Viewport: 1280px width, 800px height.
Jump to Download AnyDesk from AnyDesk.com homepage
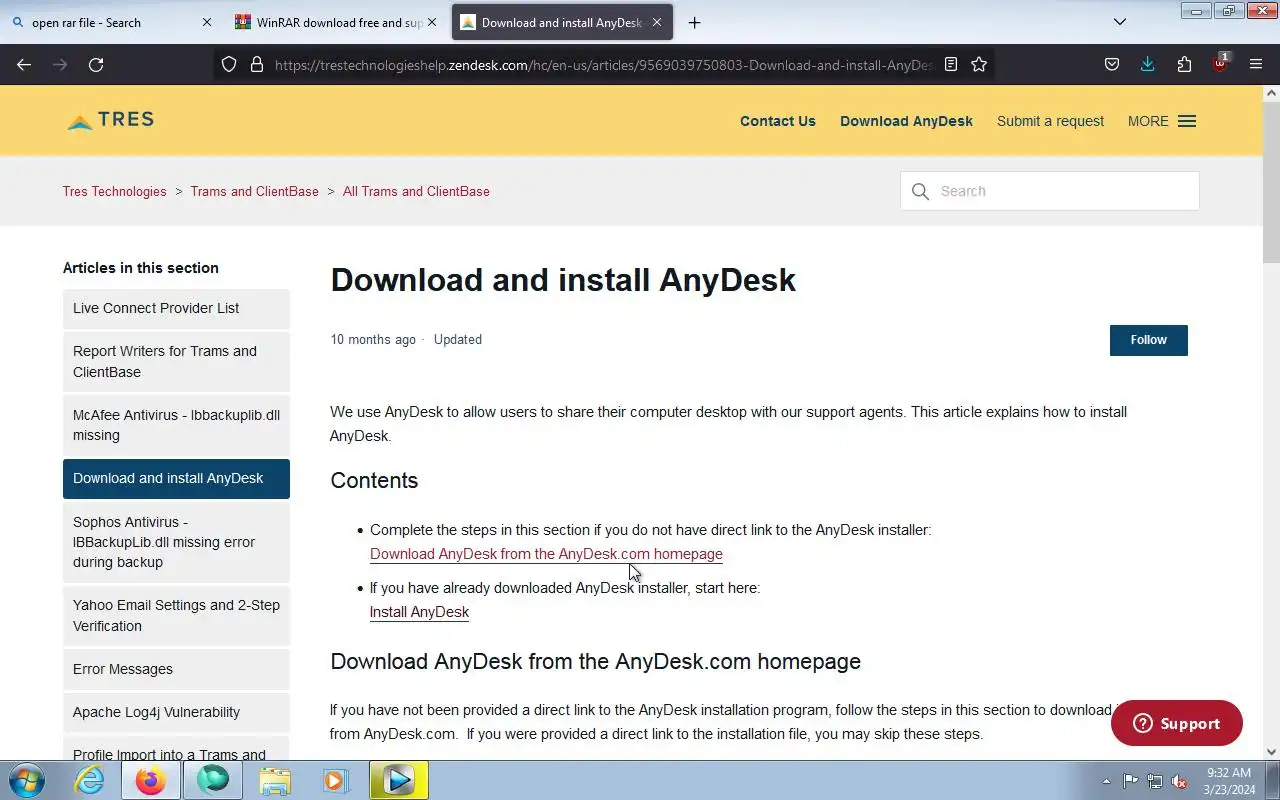546,554
